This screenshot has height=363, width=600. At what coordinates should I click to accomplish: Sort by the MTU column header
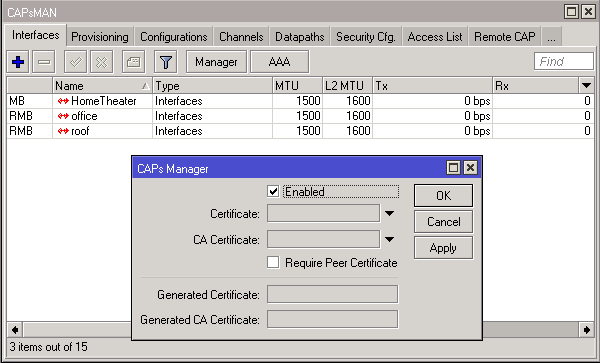click(297, 86)
